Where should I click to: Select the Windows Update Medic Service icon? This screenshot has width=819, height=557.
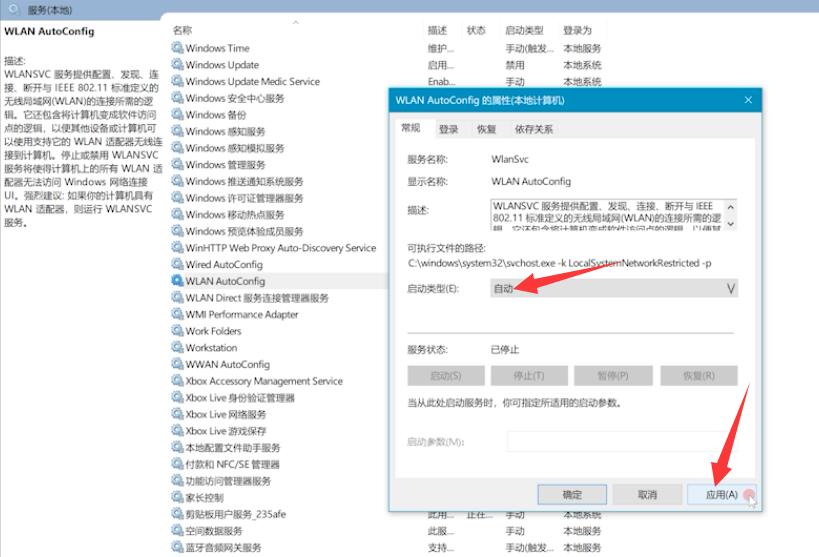tap(178, 81)
